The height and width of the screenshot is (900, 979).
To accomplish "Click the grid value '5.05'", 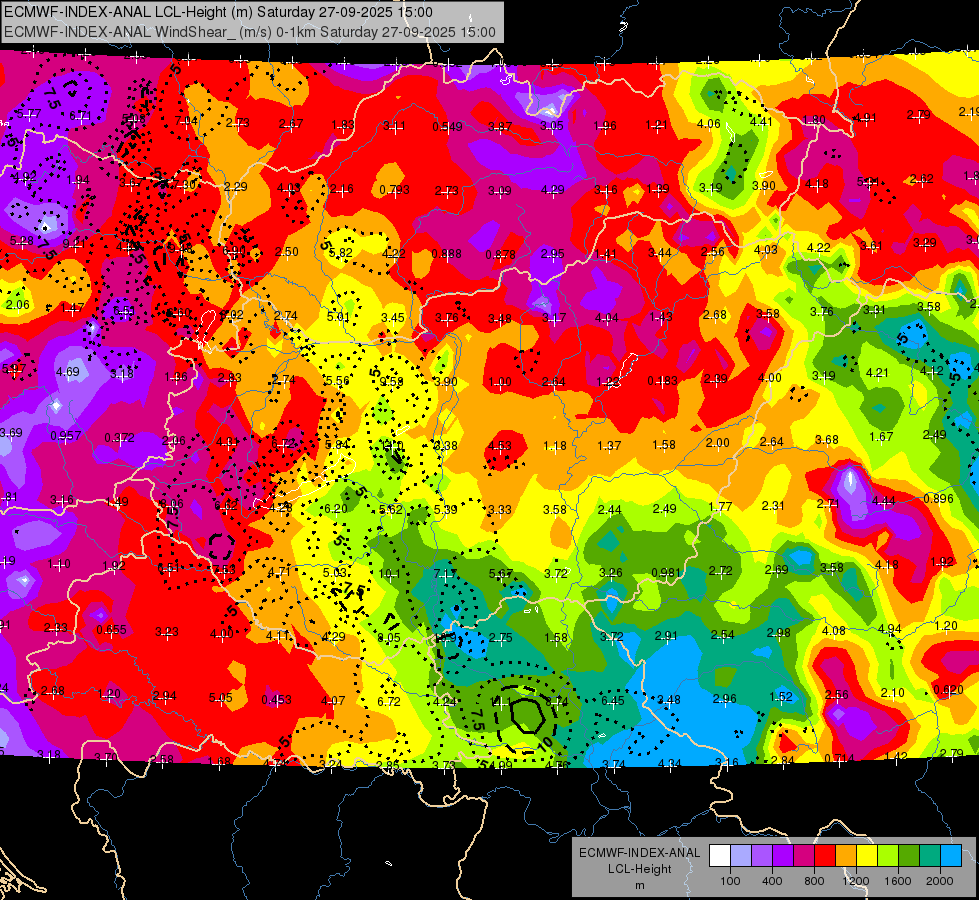I will click(220, 698).
